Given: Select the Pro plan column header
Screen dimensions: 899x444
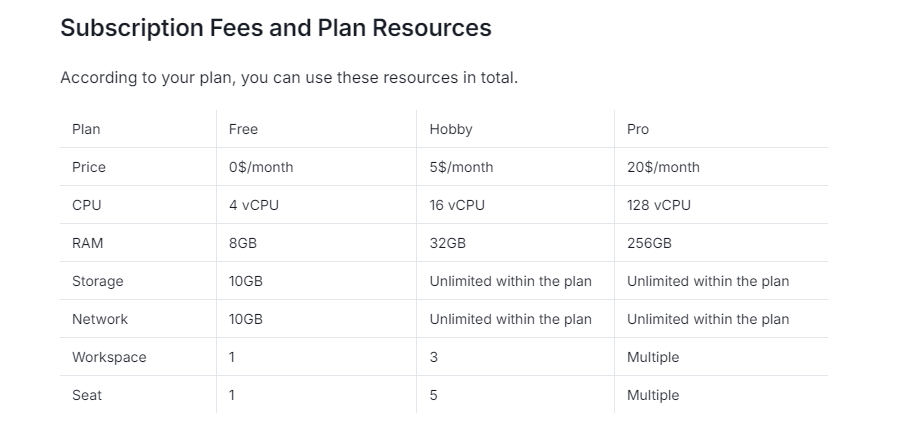Looking at the screenshot, I should click(x=638, y=129).
